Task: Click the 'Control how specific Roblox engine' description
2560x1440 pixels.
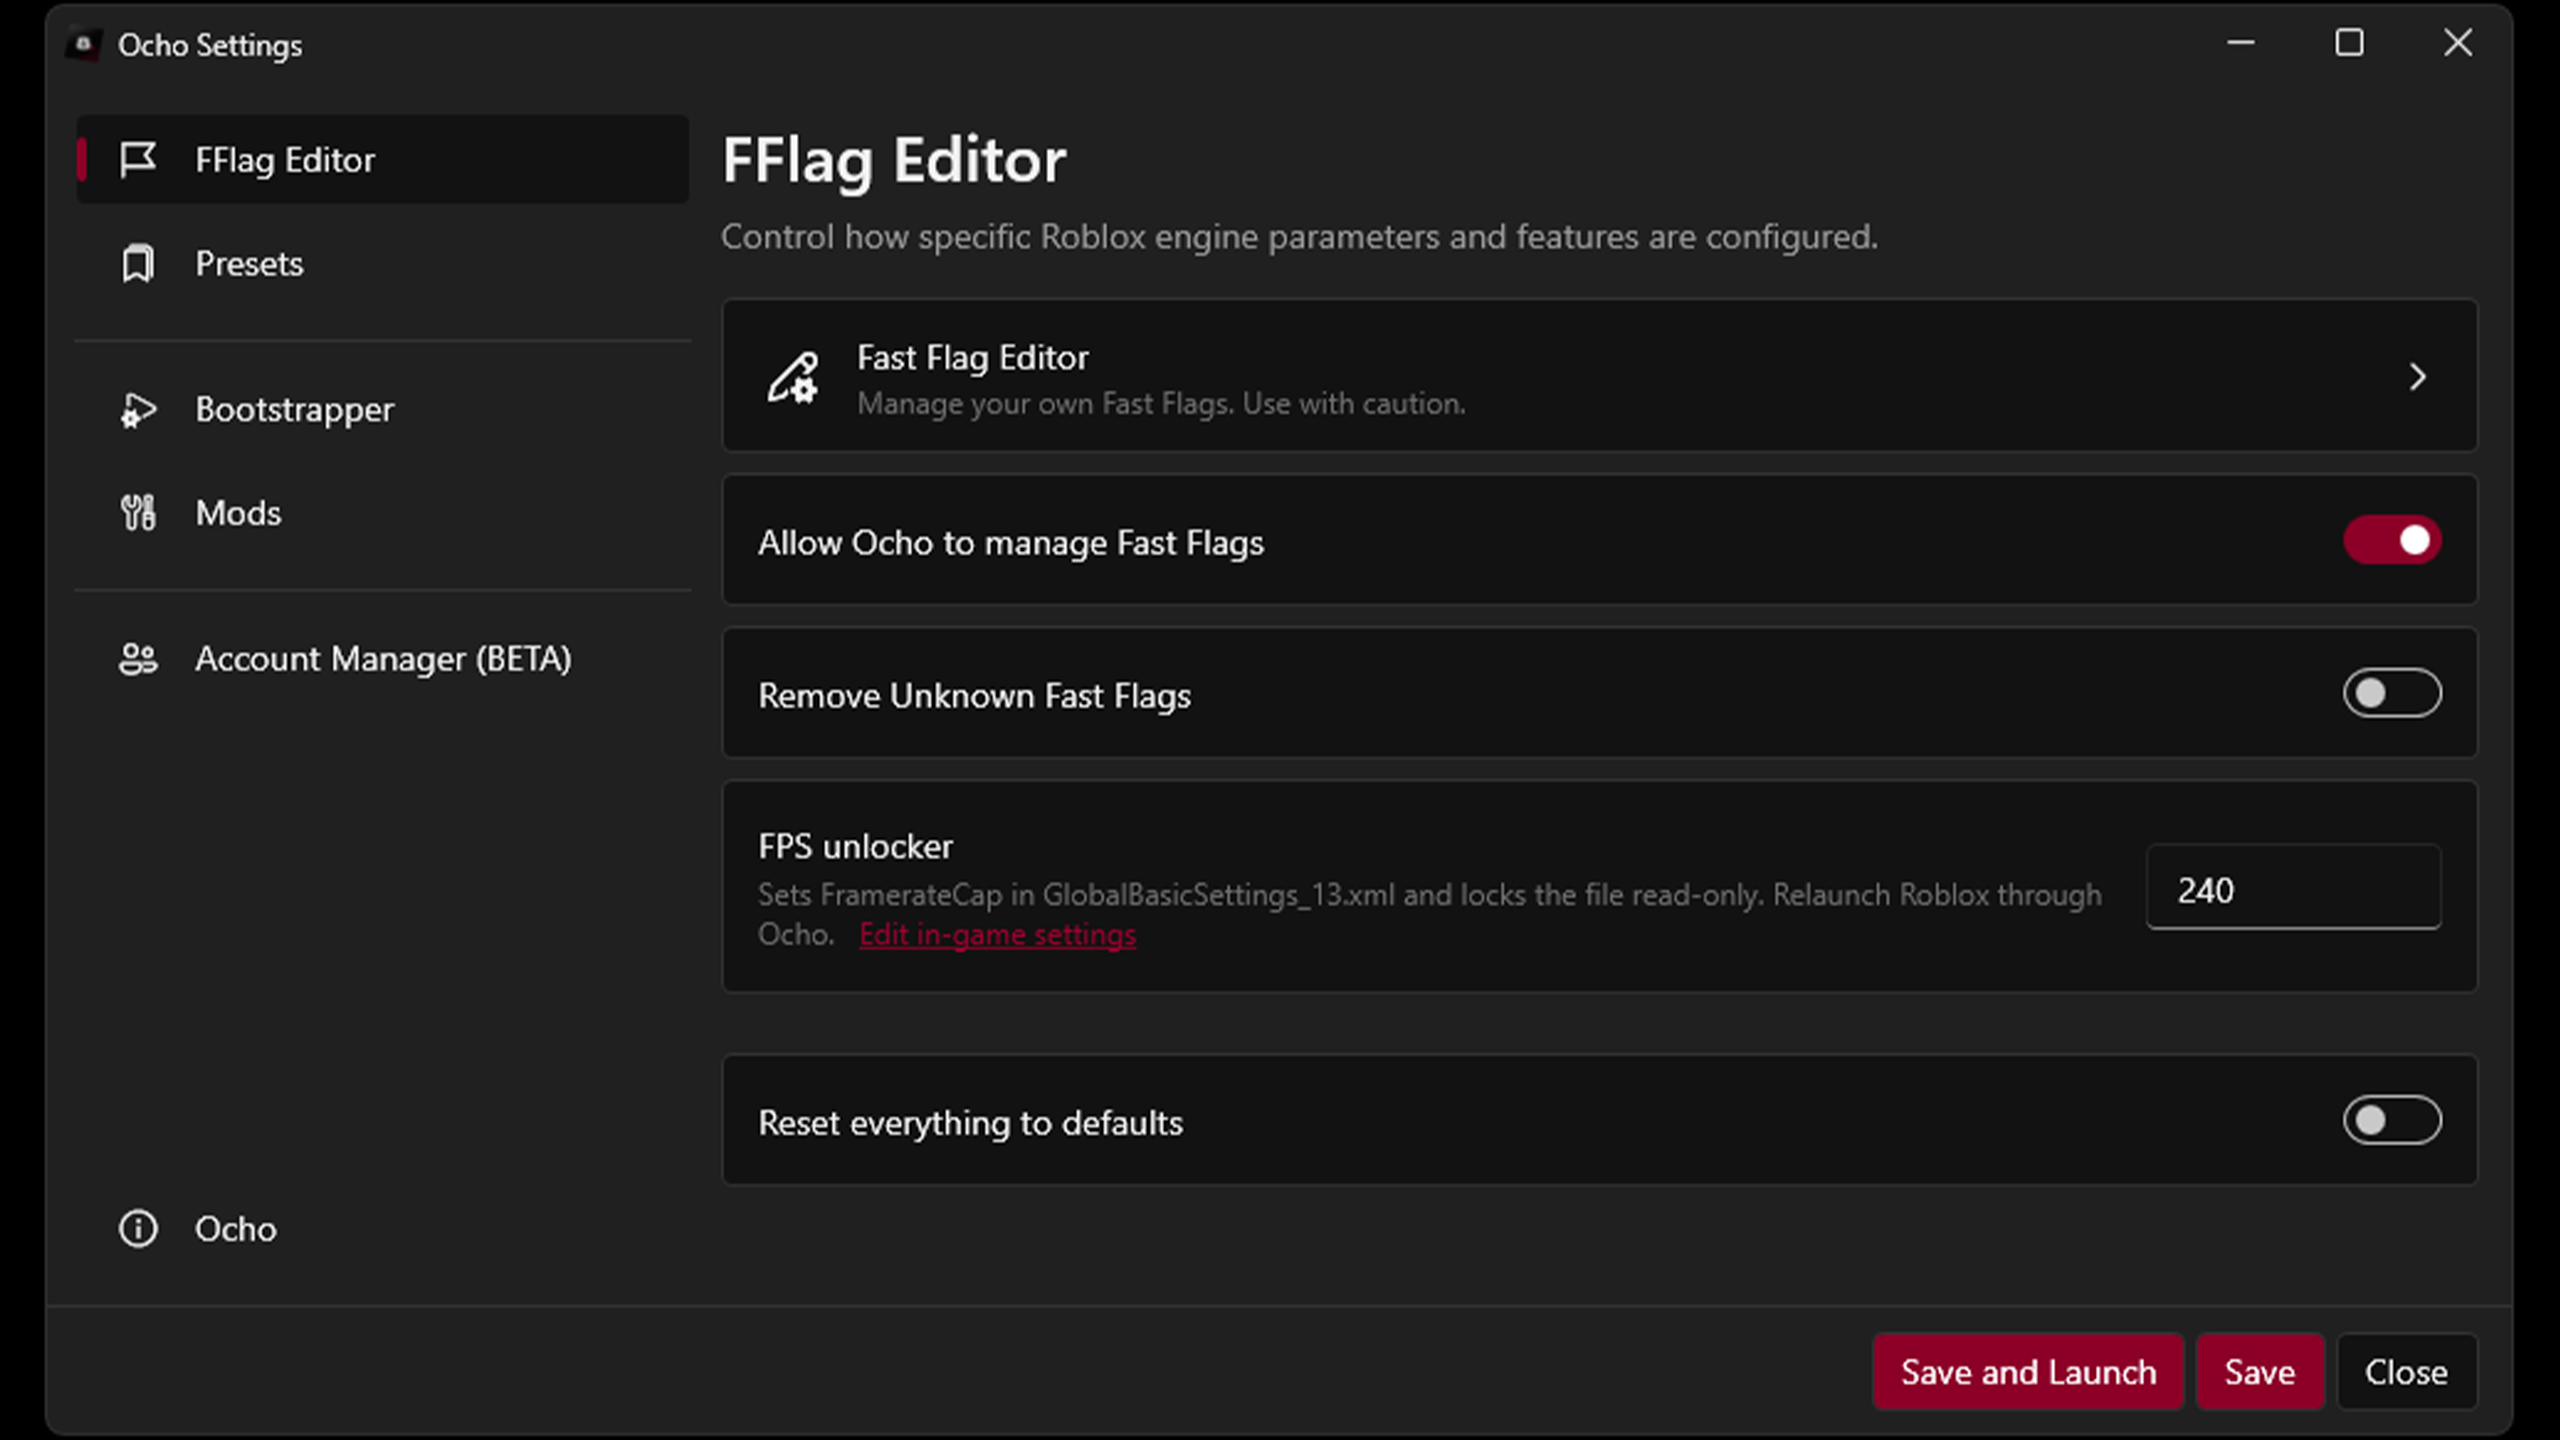Action: [1299, 237]
